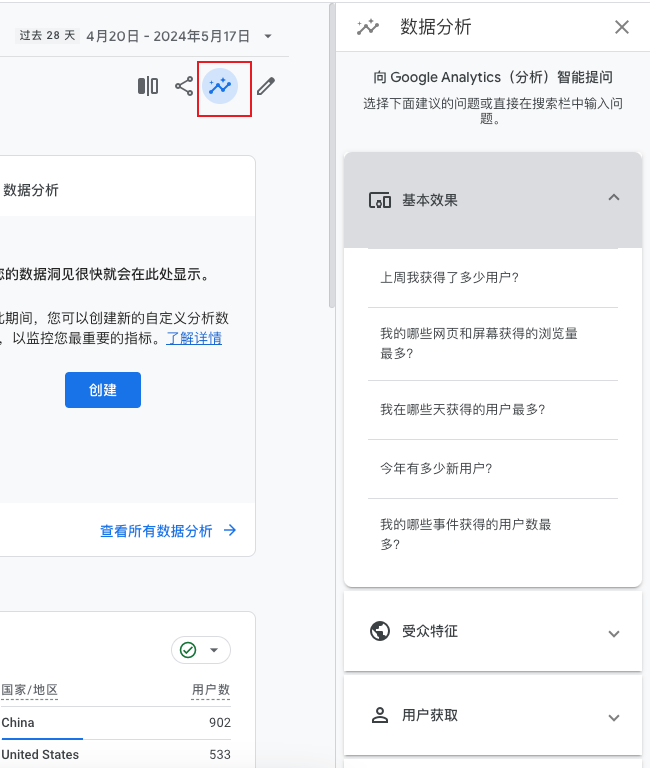
Task: Select the China table row
Action: point(116,723)
